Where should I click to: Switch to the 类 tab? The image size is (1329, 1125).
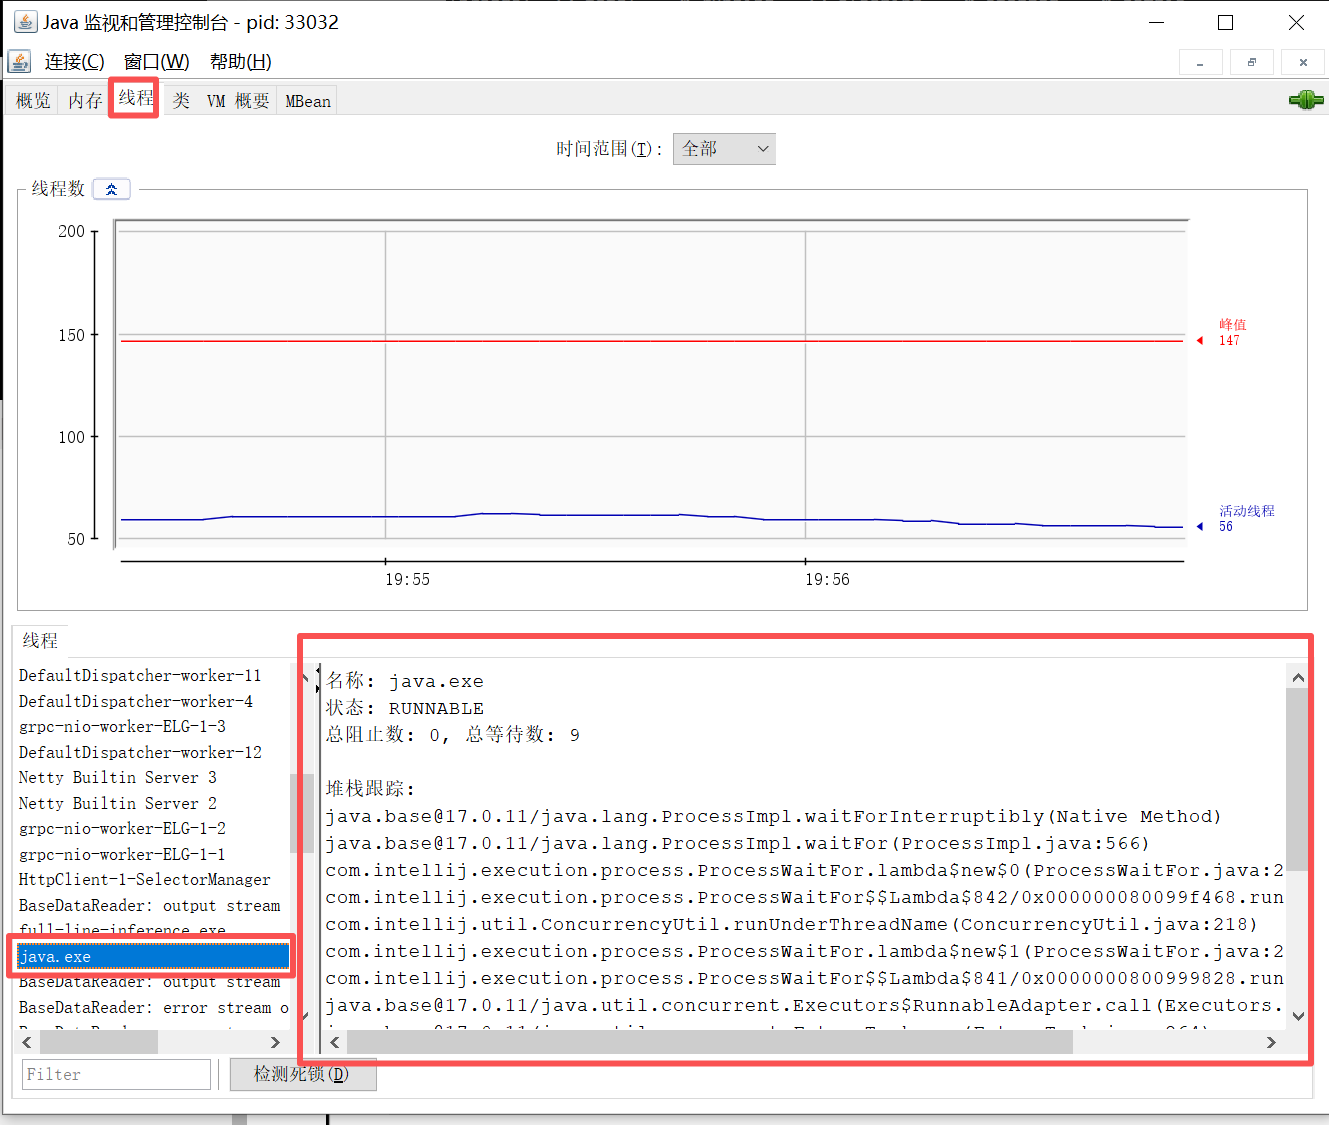point(181,101)
